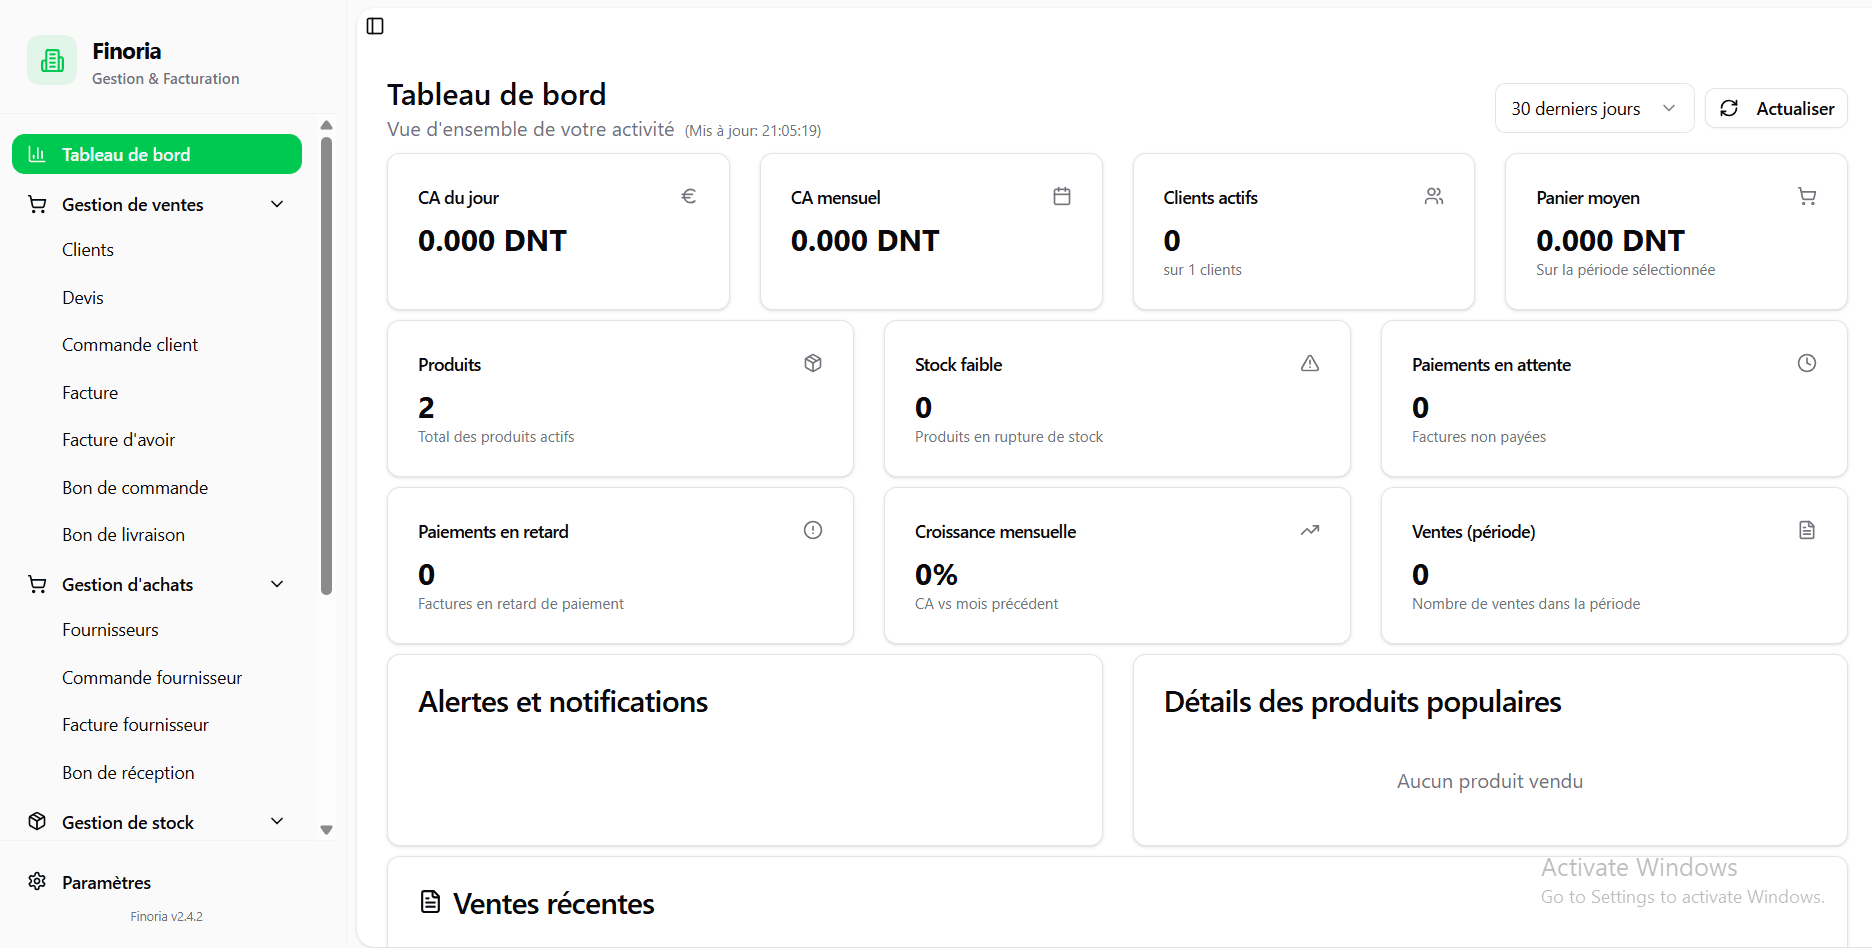Click the file icon beside Ventes récentes
Viewport: 1872px width, 948px height.
(x=430, y=902)
